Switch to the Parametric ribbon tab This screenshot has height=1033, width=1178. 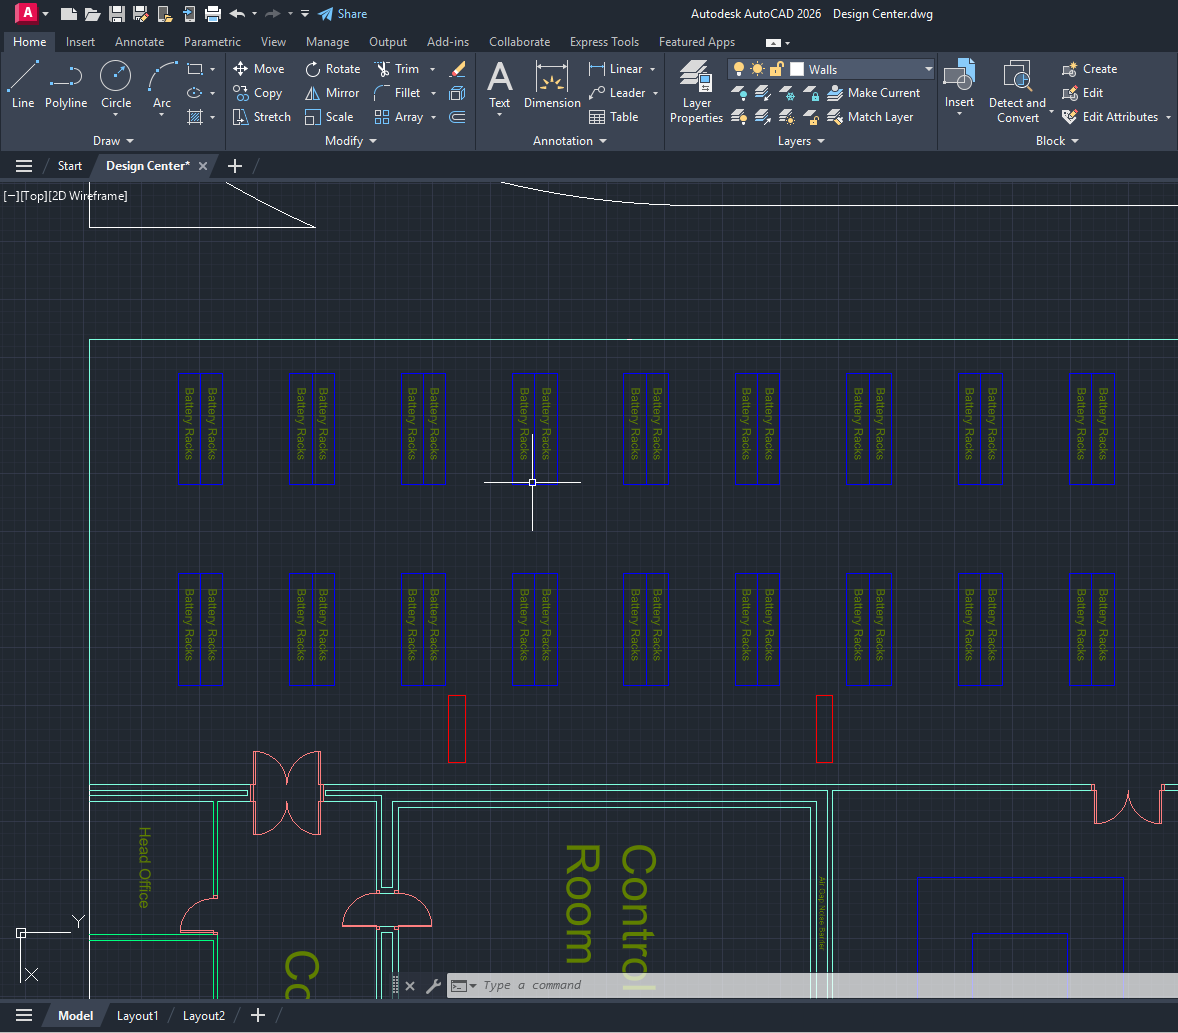click(212, 42)
